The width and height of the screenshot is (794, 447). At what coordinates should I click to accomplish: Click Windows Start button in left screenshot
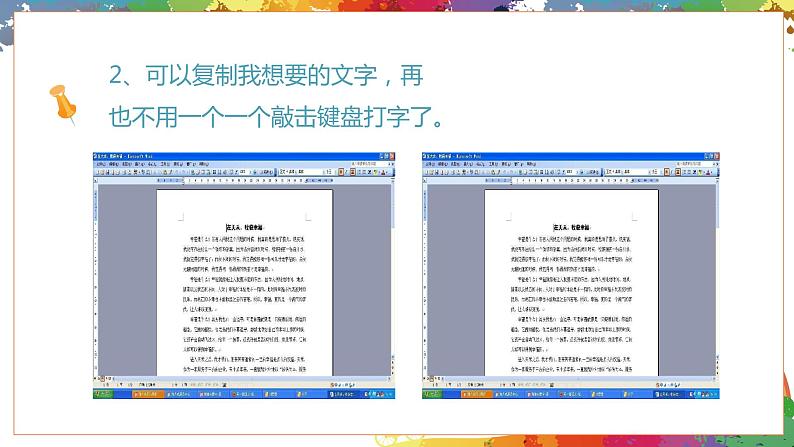coord(103,394)
